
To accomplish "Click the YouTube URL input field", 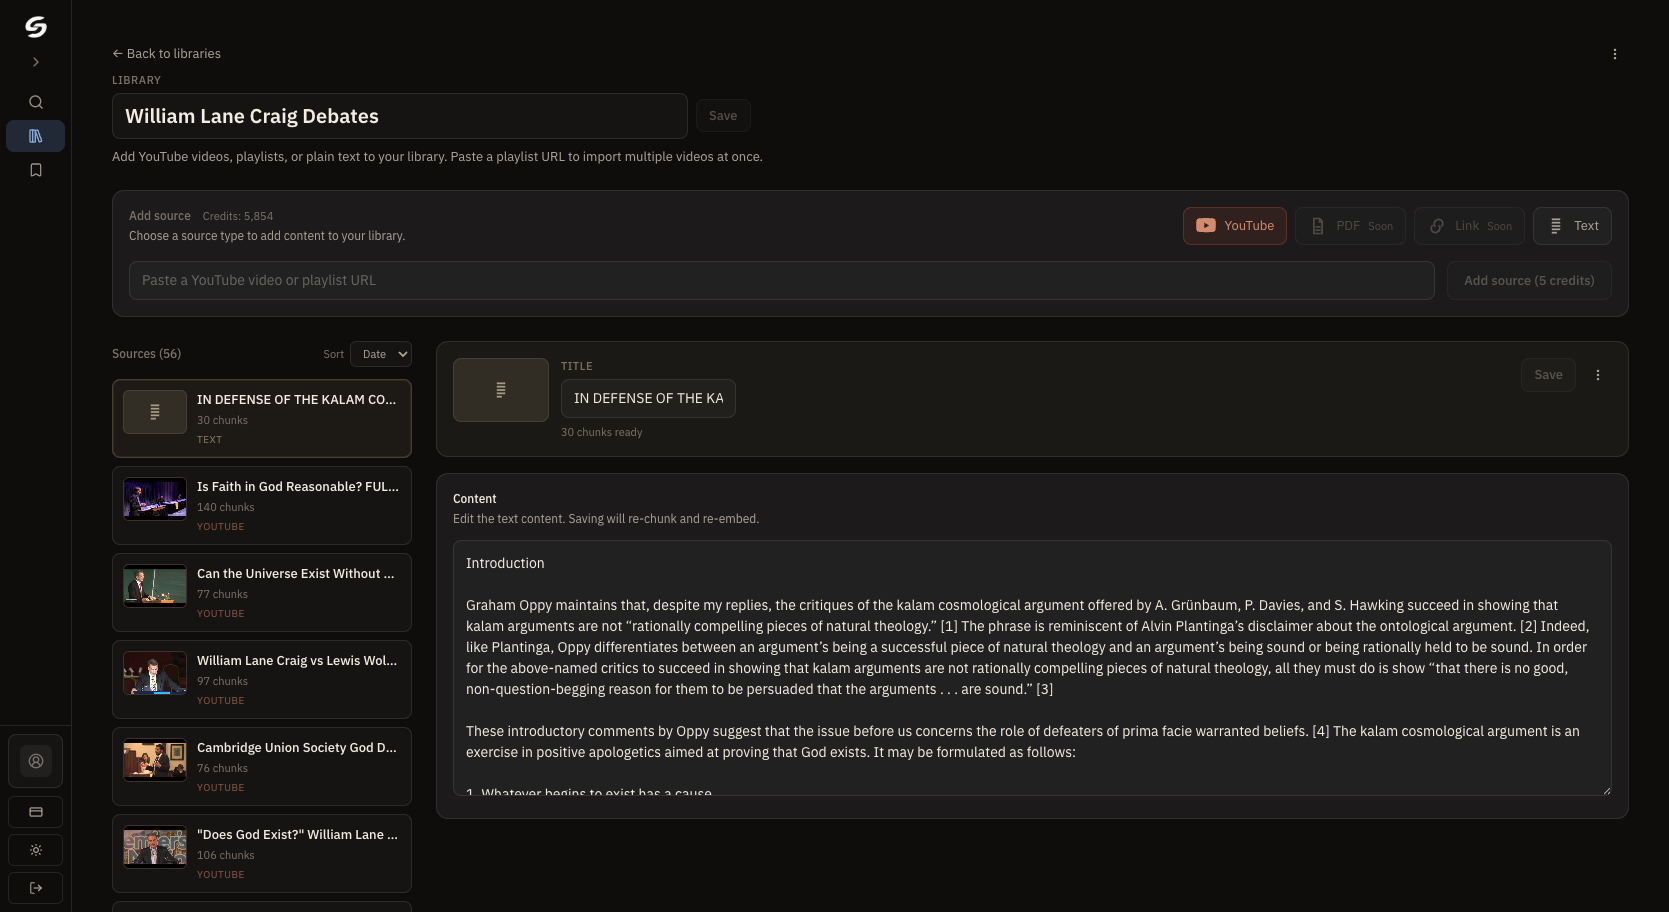I will (x=782, y=281).
